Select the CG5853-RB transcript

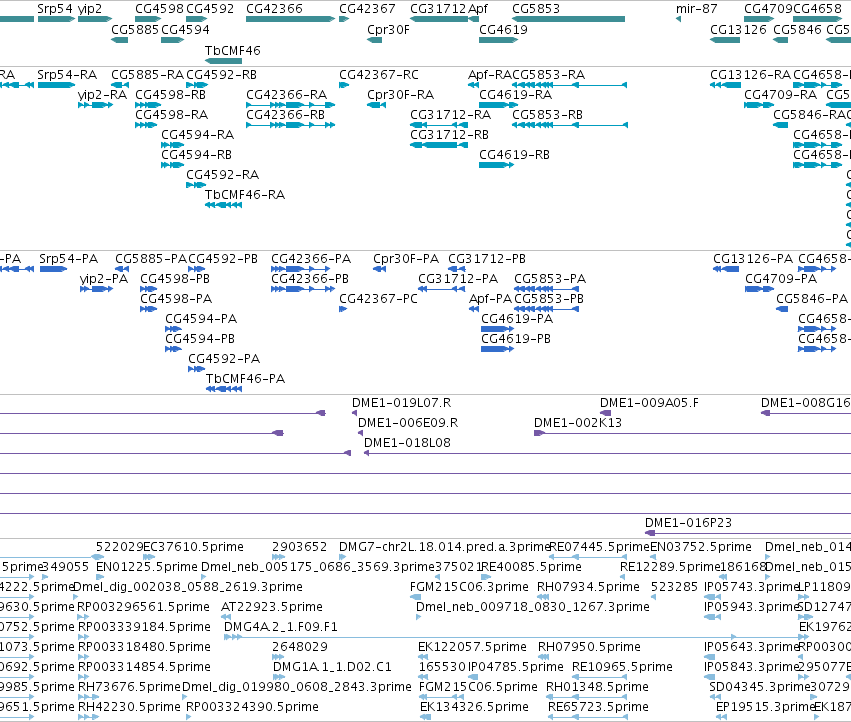pyautogui.click(x=570, y=125)
